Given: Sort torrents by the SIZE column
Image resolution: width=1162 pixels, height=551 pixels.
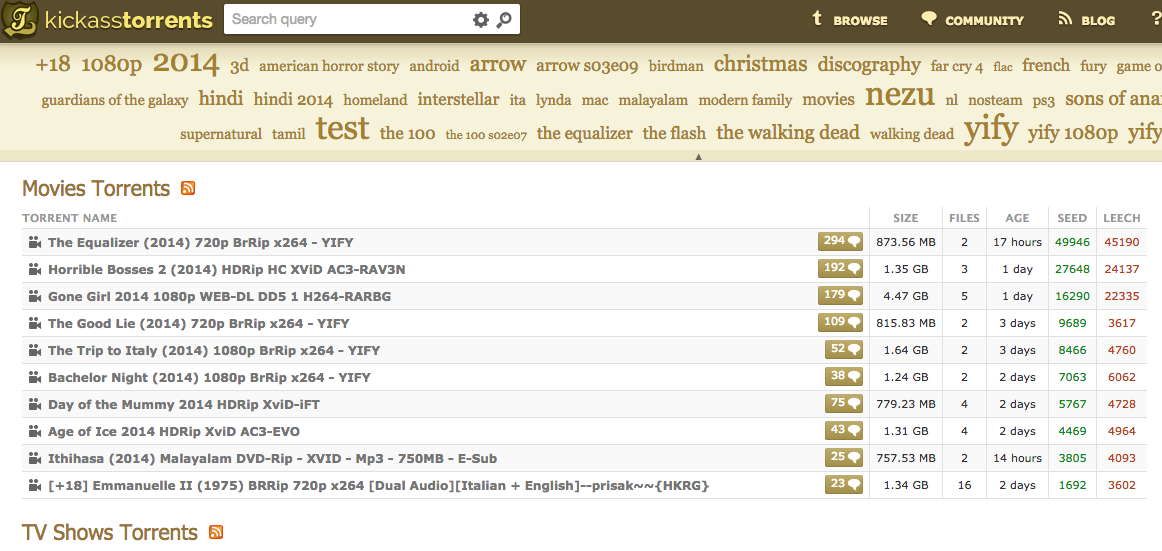Looking at the screenshot, I should pyautogui.click(x=905, y=218).
